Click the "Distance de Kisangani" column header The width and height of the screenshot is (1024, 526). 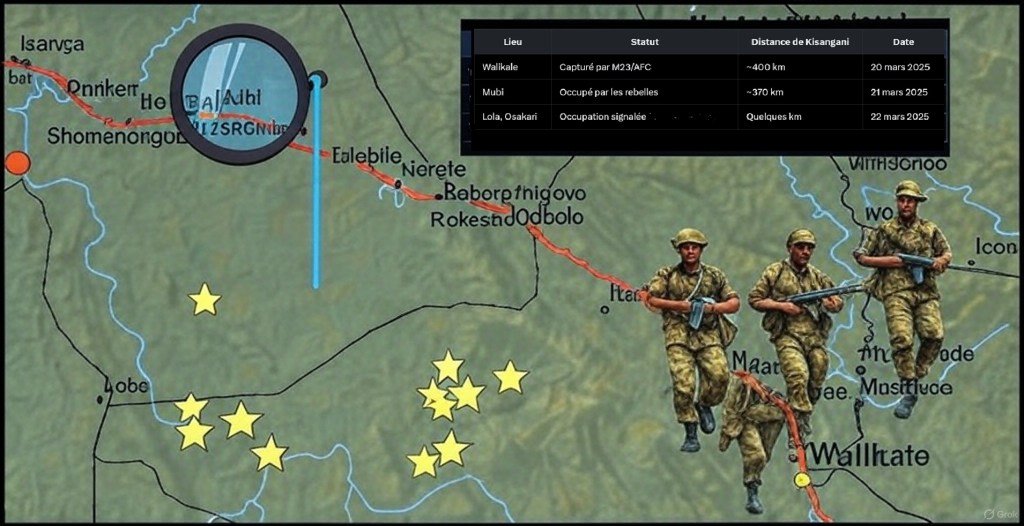click(x=801, y=42)
